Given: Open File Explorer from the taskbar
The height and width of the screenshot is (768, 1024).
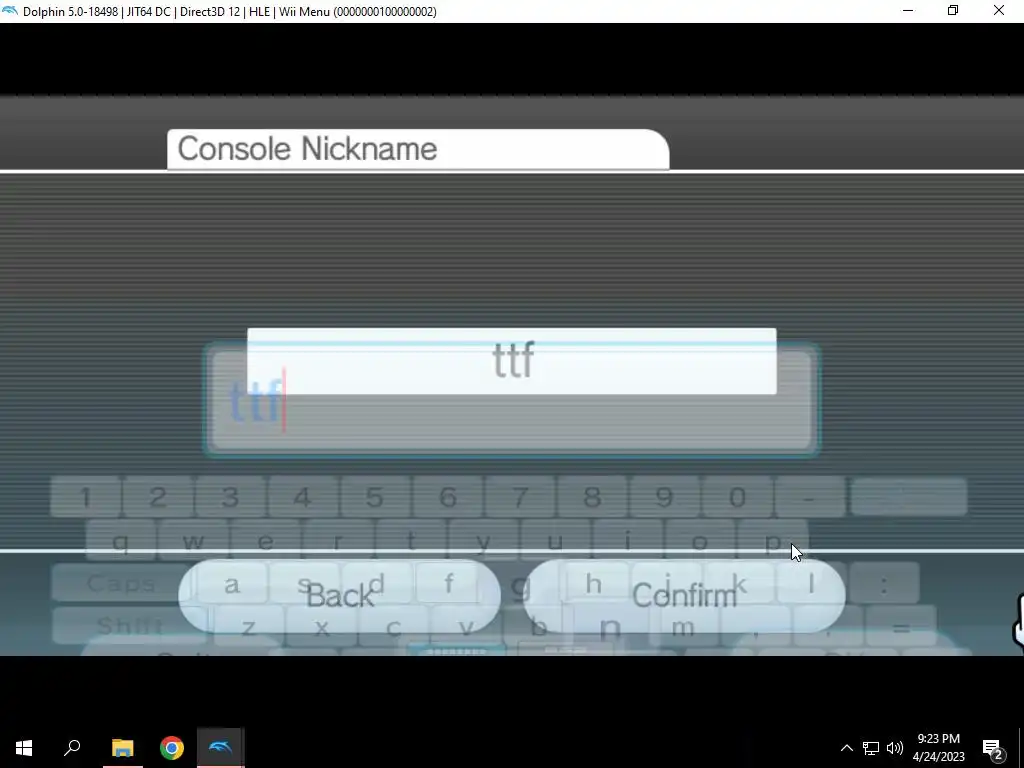Looking at the screenshot, I should point(122,748).
